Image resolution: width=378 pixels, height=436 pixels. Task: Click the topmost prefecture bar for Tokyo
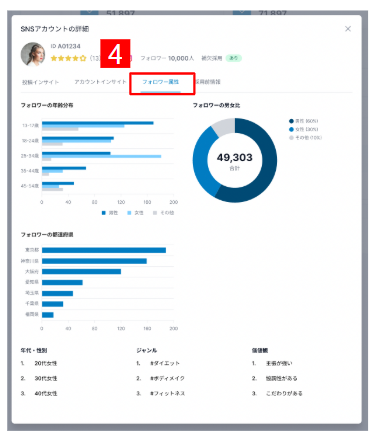point(104,250)
